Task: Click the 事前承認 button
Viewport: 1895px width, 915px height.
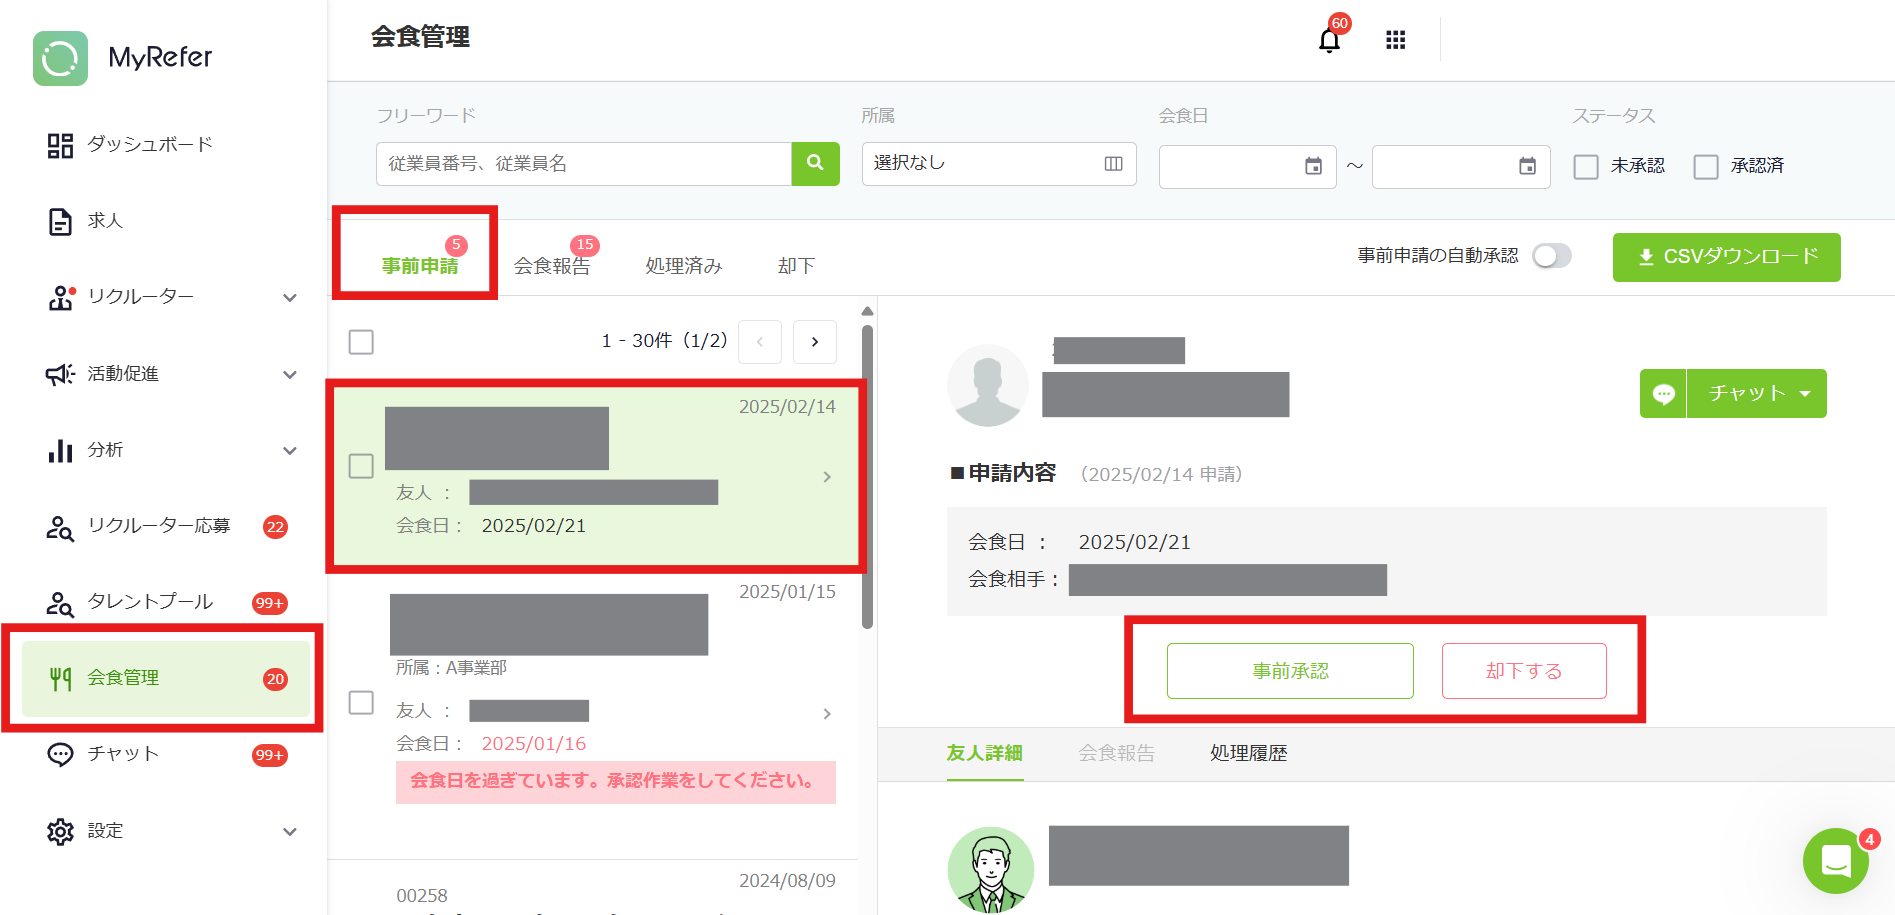Action: point(1290,671)
